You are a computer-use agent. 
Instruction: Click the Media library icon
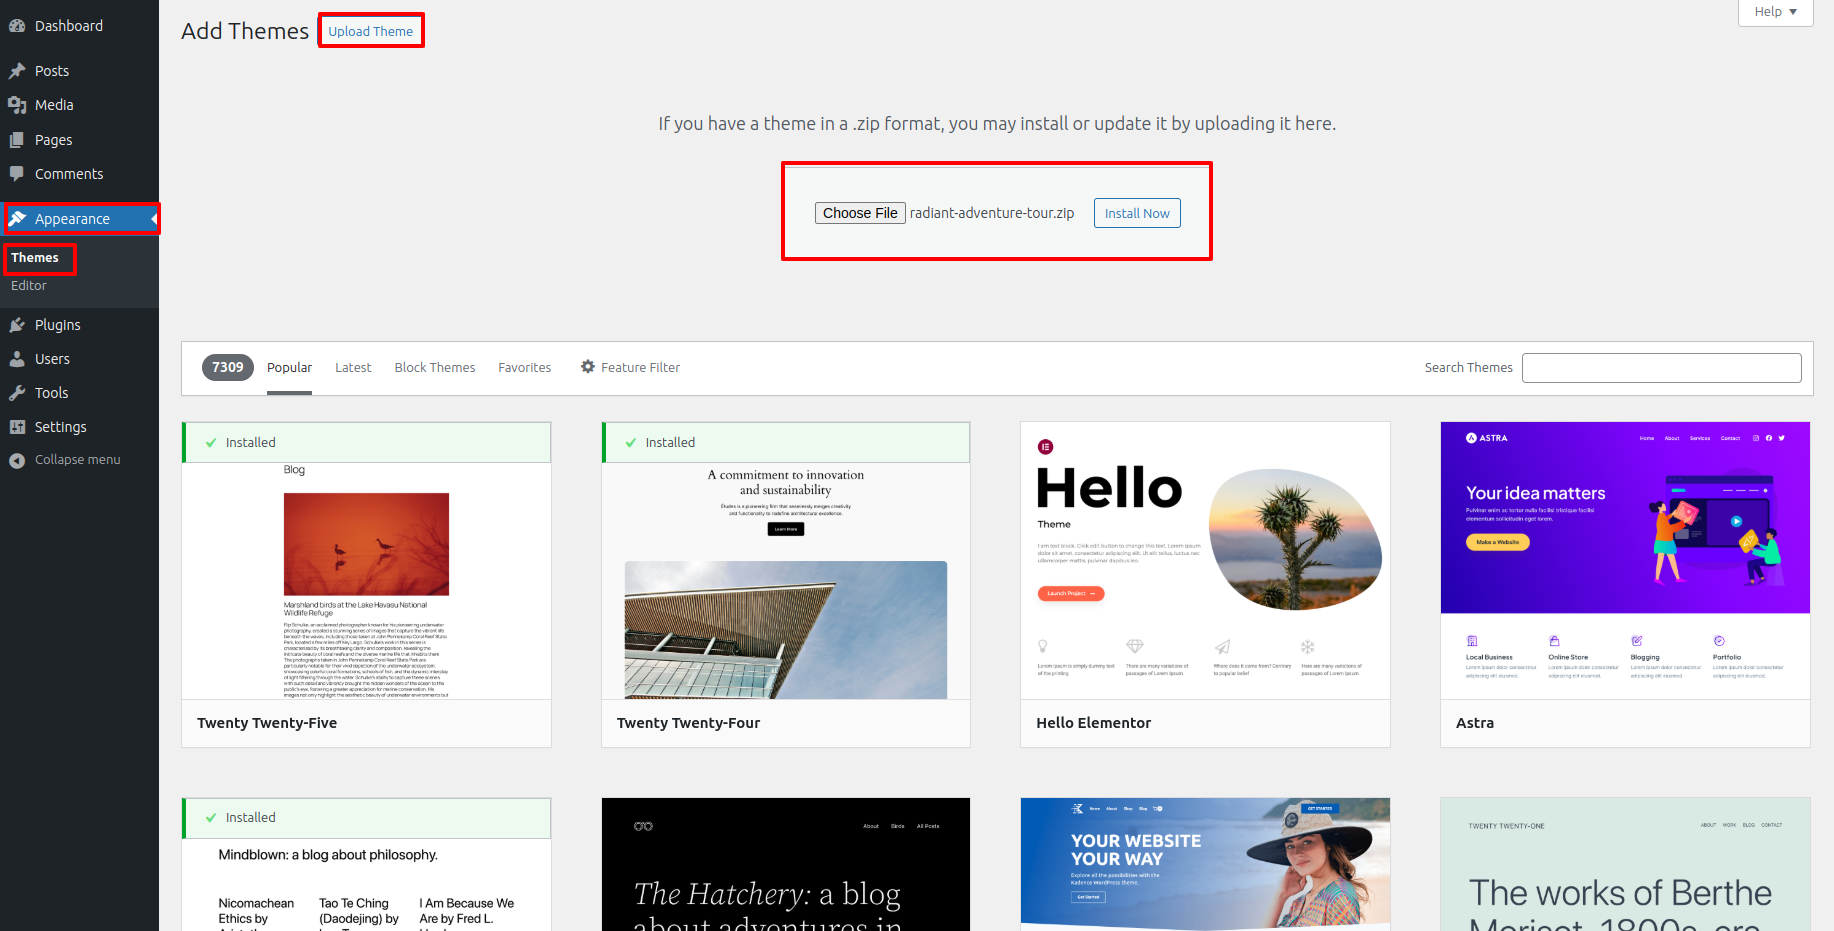tap(17, 105)
